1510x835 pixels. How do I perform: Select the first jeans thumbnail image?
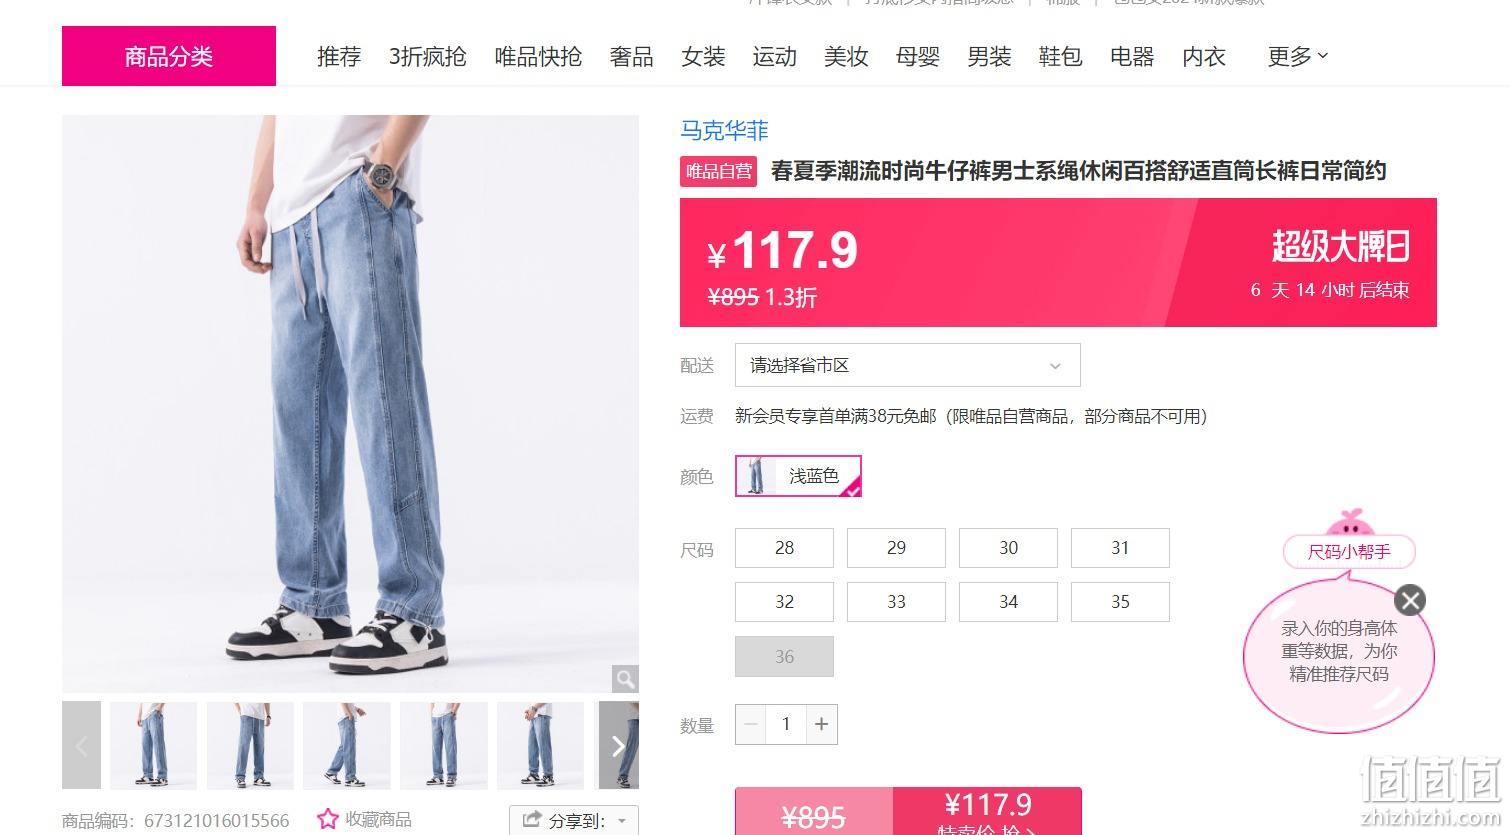(x=153, y=745)
